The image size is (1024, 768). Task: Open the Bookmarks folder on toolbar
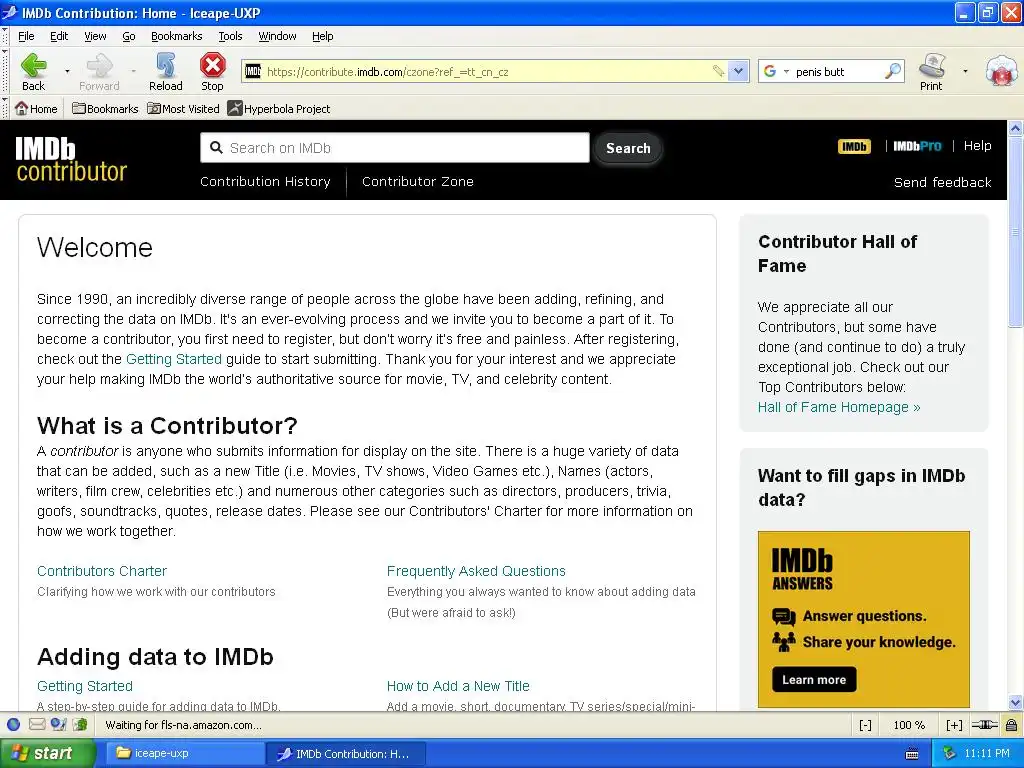105,108
